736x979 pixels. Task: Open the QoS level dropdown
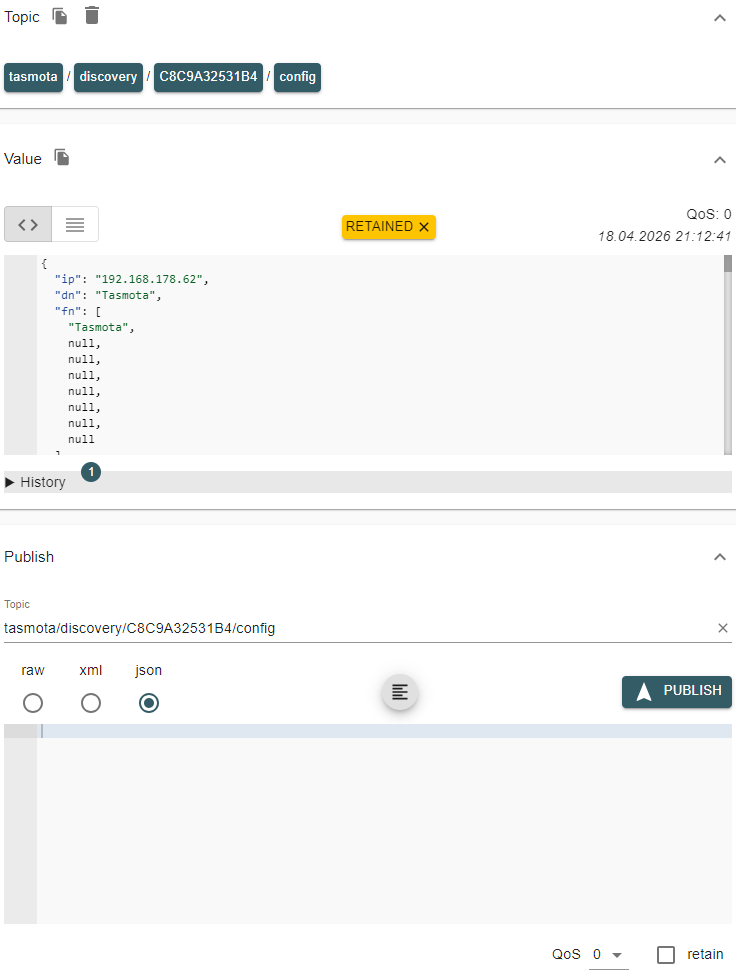(608, 954)
